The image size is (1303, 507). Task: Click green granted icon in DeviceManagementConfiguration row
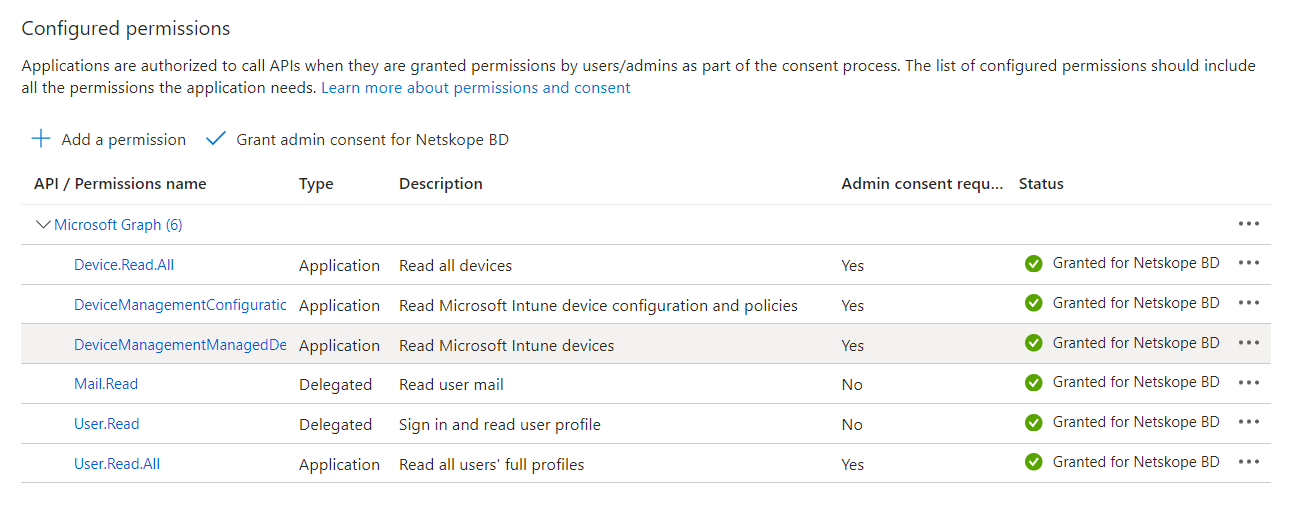1034,303
